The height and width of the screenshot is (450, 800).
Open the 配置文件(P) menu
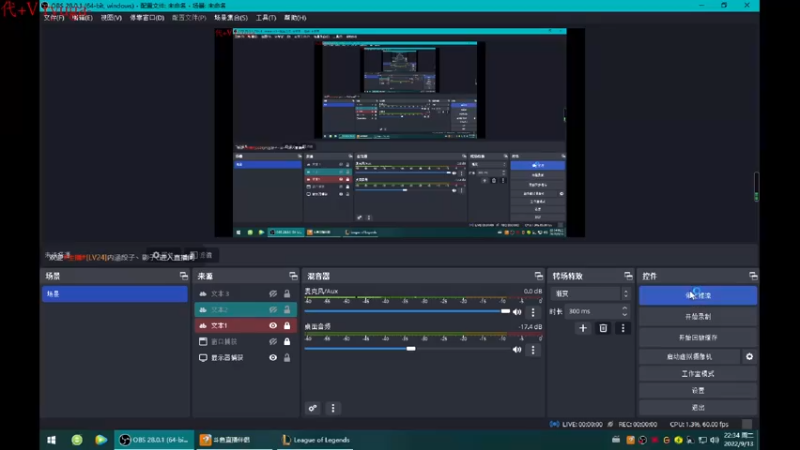[189, 17]
